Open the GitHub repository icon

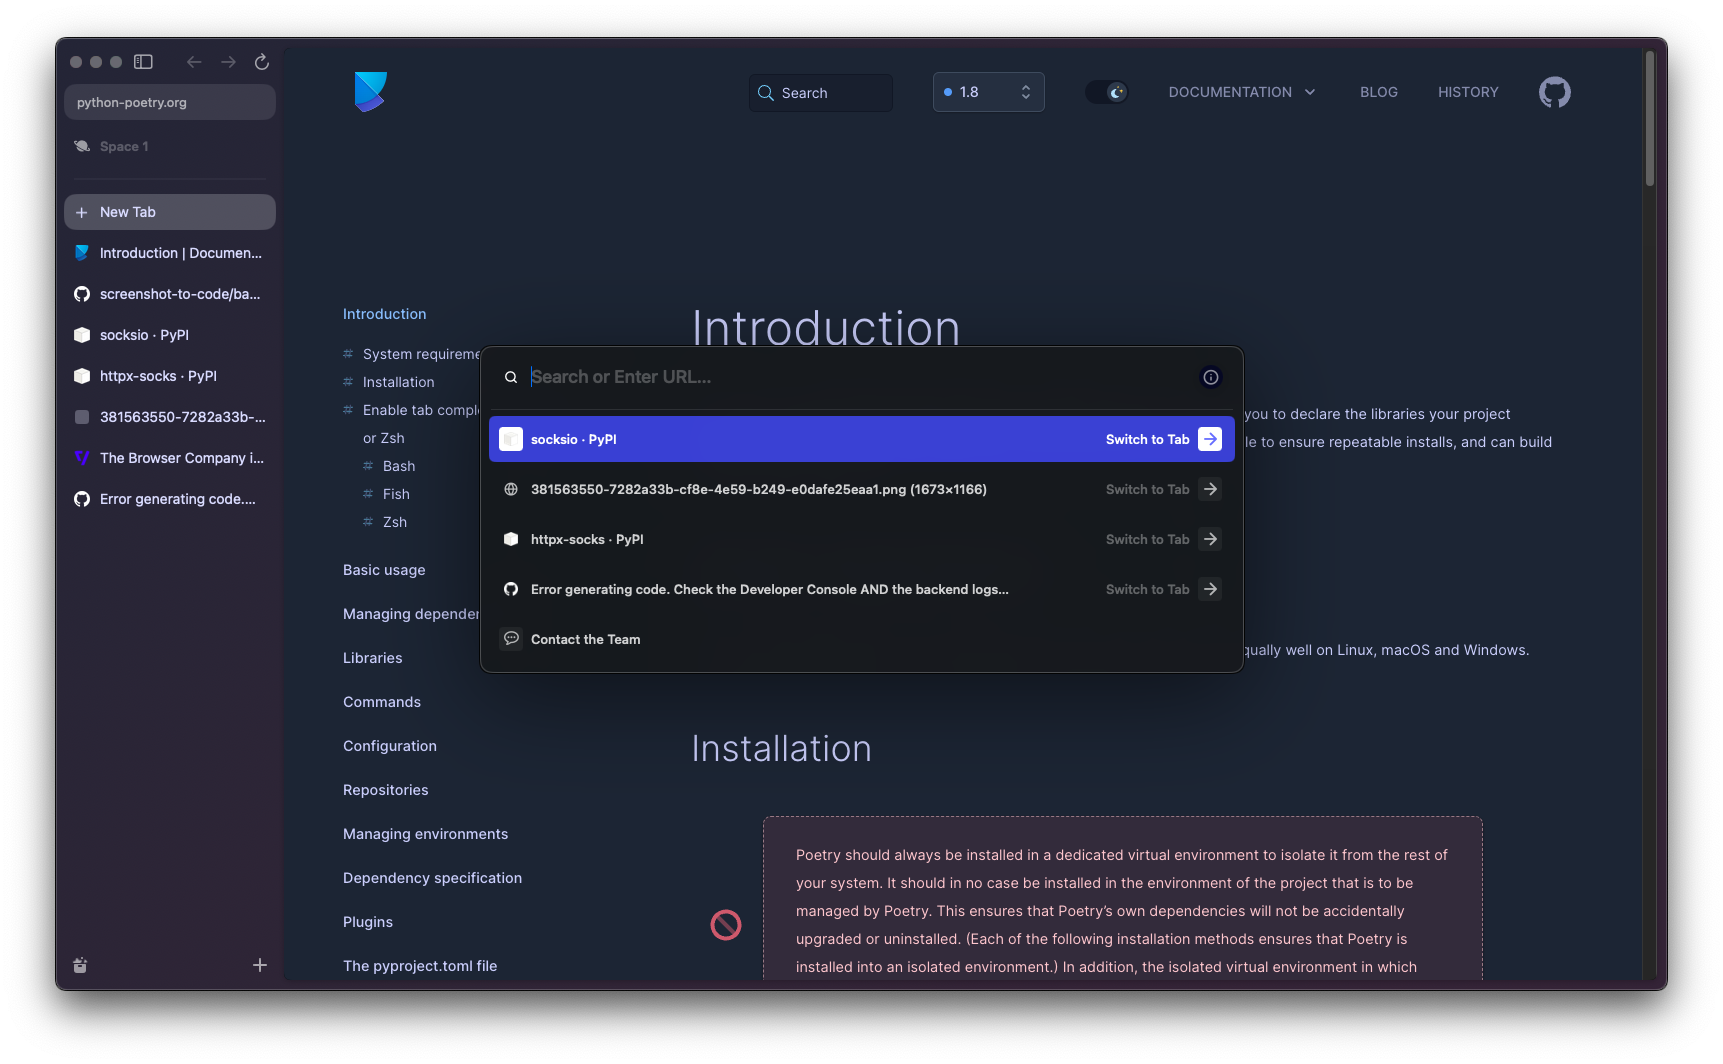point(1554,92)
